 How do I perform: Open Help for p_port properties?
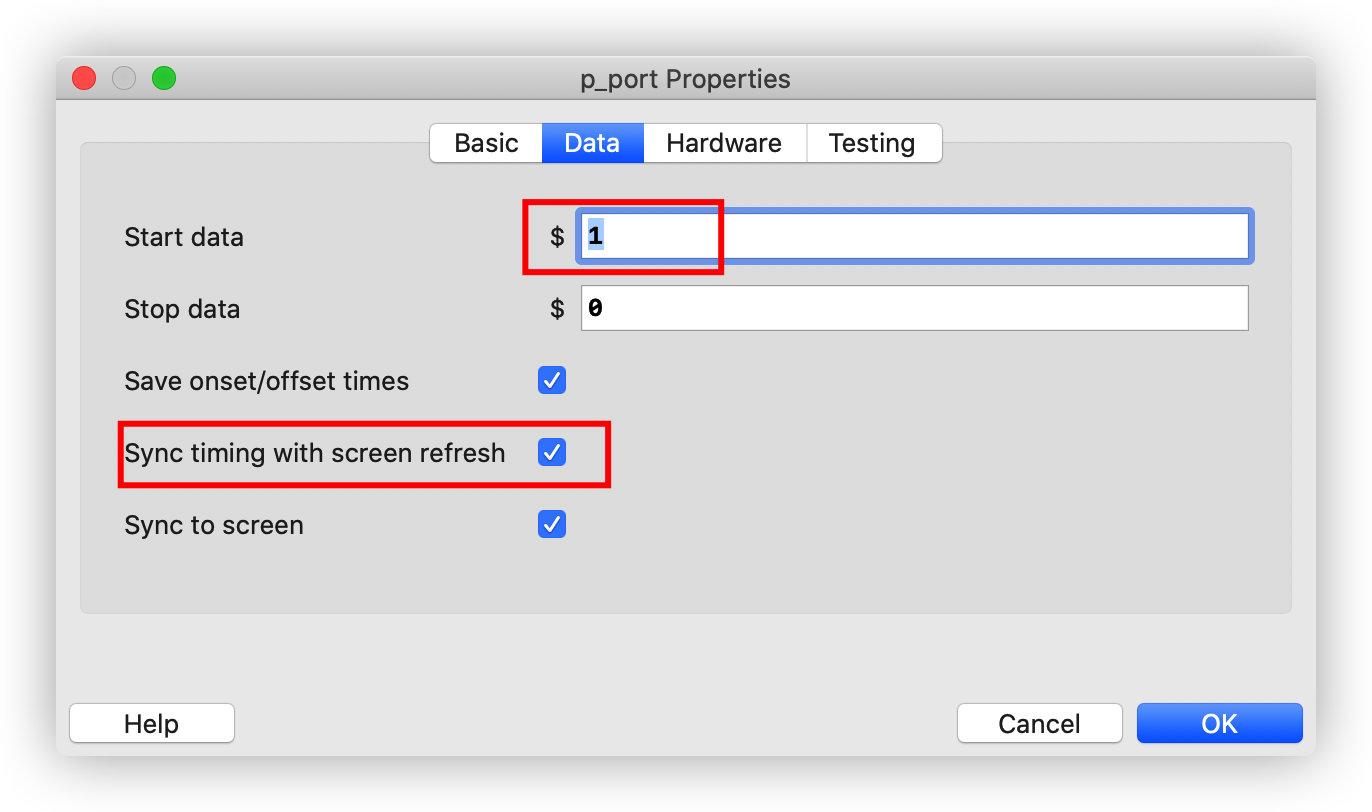(152, 723)
